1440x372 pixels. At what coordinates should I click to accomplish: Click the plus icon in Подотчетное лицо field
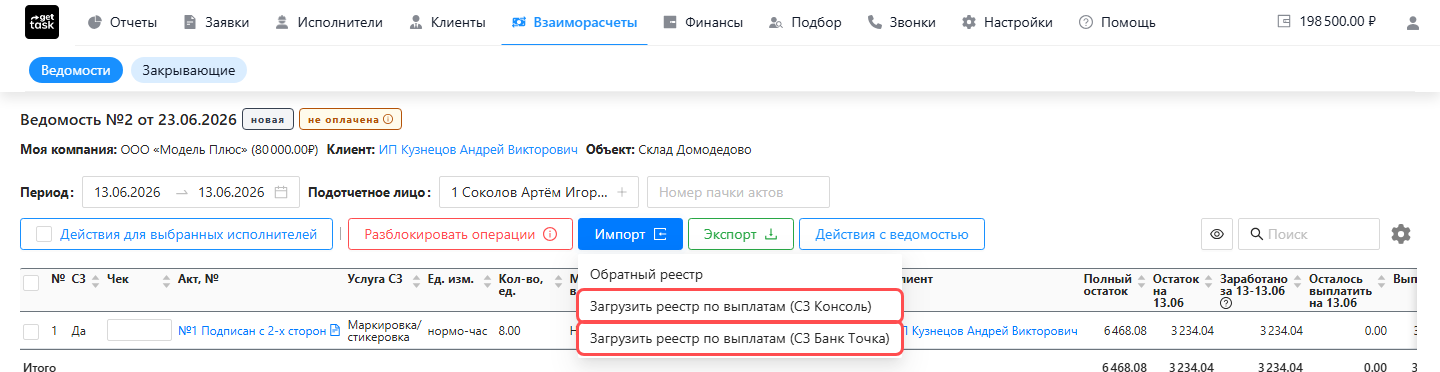coord(621,192)
